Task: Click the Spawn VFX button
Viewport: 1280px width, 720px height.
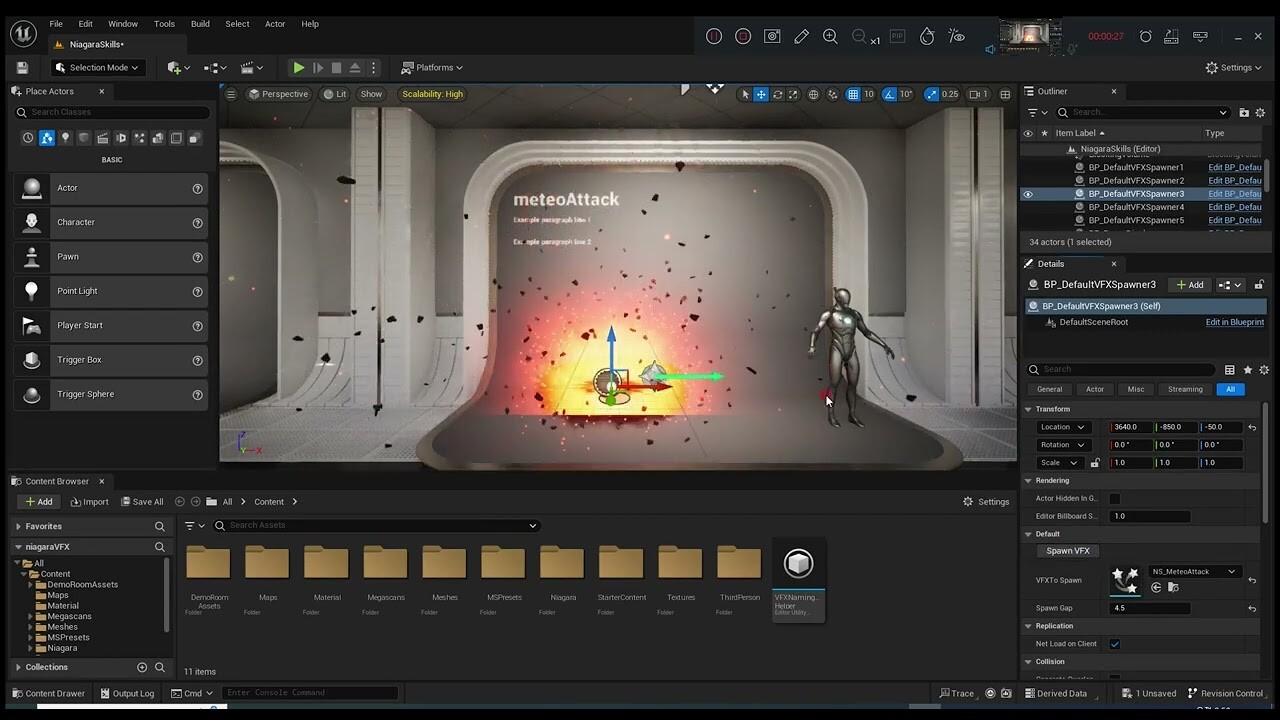Action: point(1068,551)
